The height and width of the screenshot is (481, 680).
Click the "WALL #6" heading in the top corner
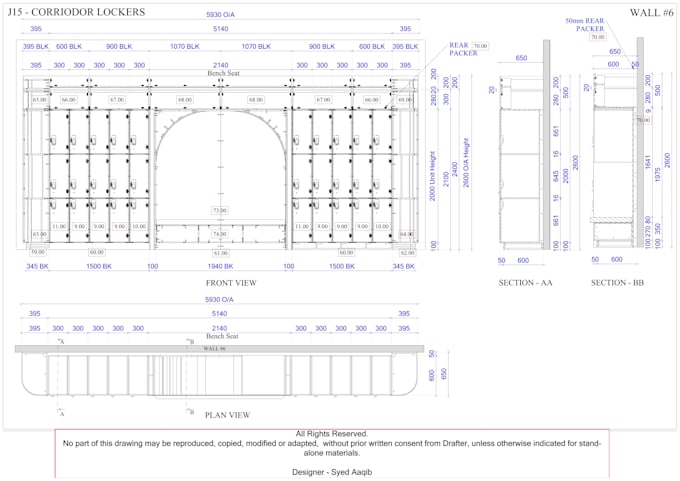point(651,13)
